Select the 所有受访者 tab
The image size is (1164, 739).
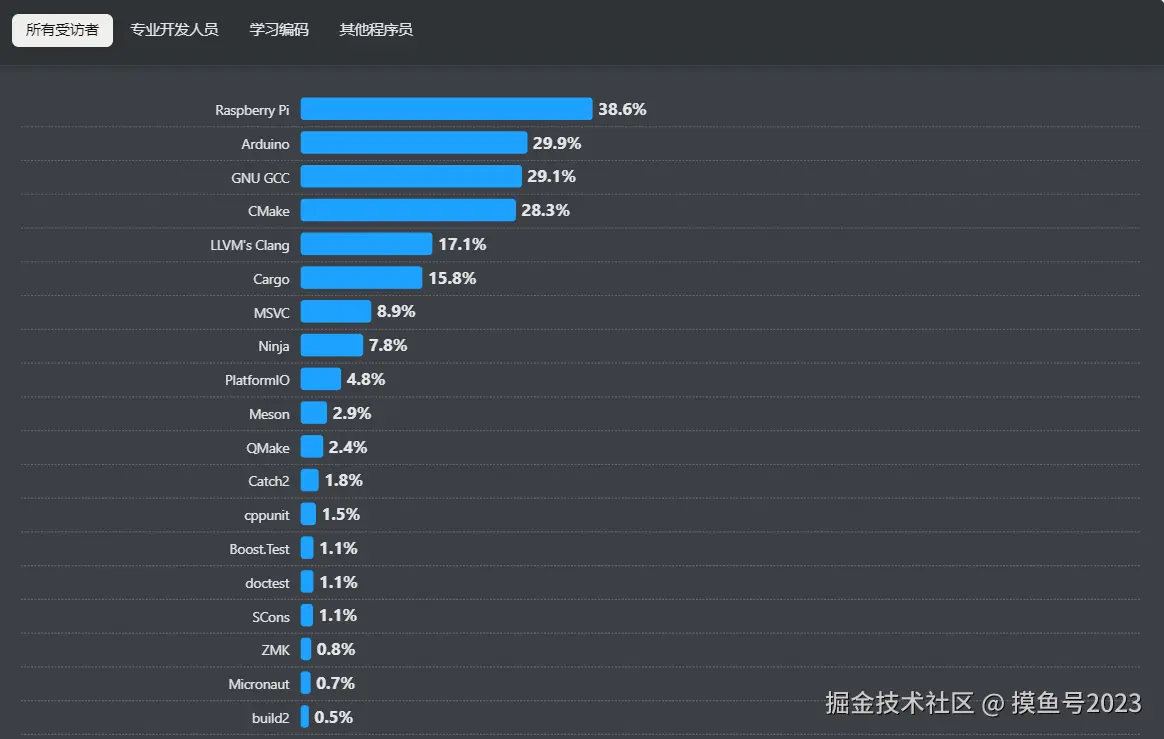[x=62, y=30]
